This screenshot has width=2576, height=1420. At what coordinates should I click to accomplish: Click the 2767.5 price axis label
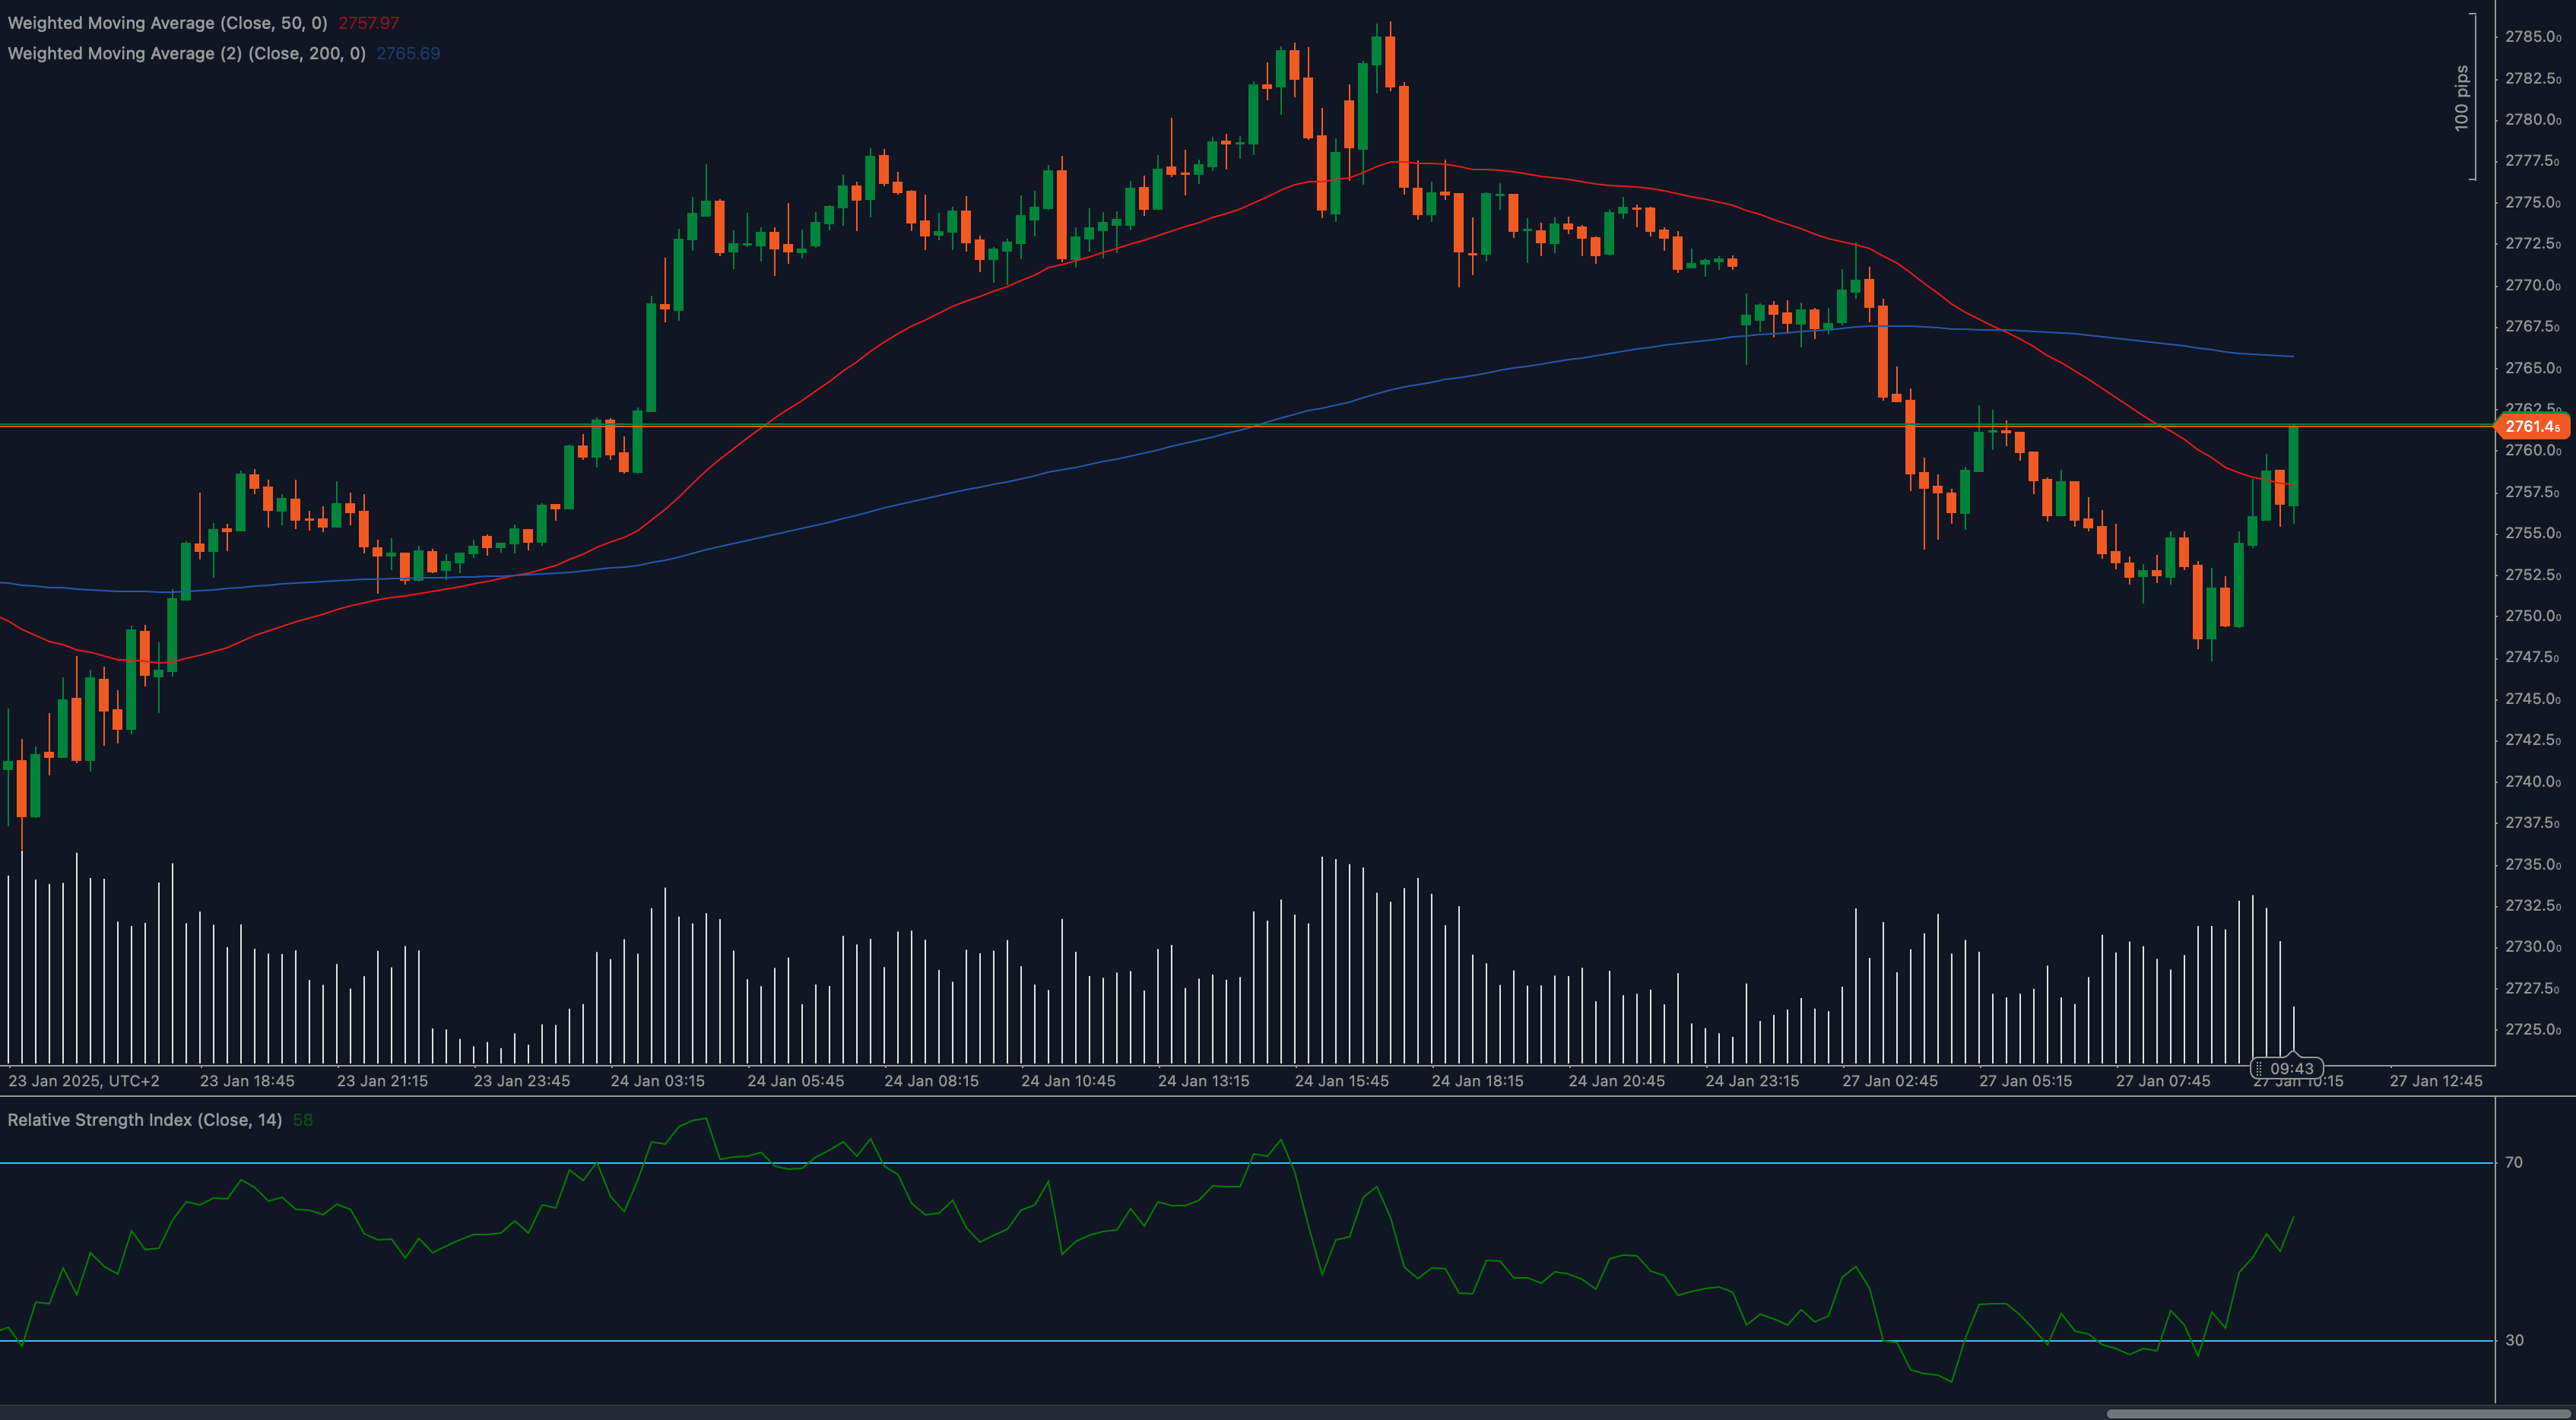point(2532,326)
